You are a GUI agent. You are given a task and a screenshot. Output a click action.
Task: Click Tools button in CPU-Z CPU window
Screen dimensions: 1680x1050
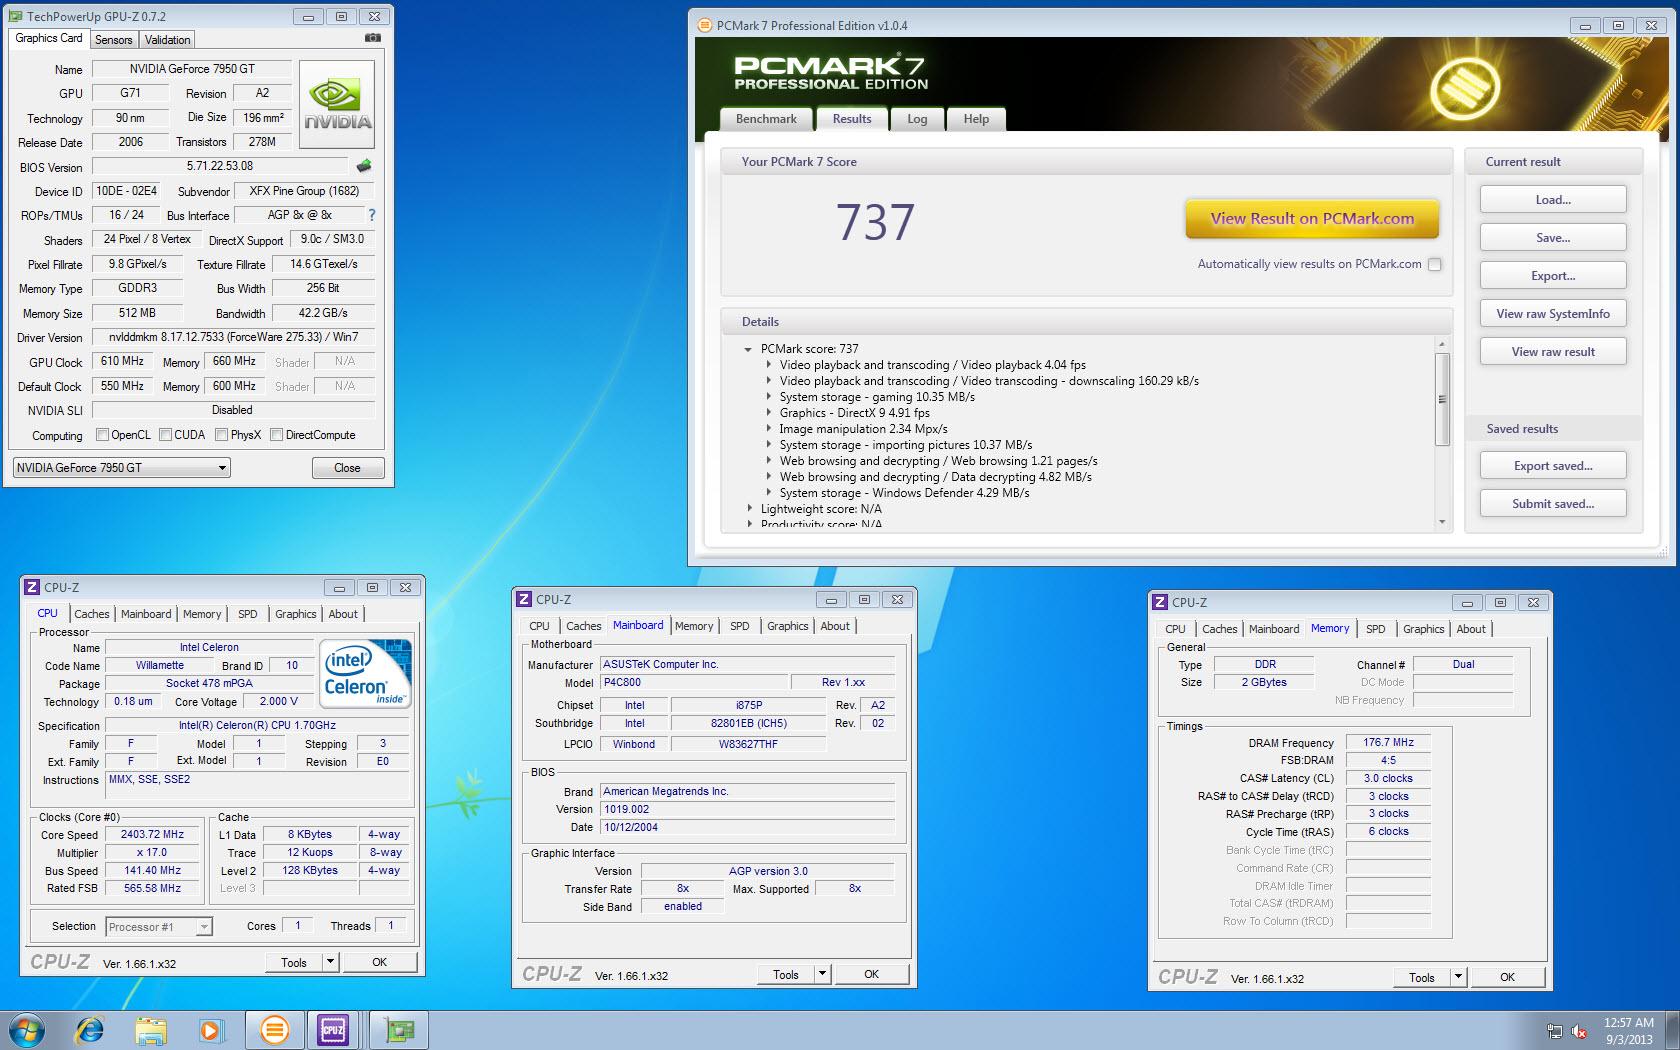coord(294,962)
